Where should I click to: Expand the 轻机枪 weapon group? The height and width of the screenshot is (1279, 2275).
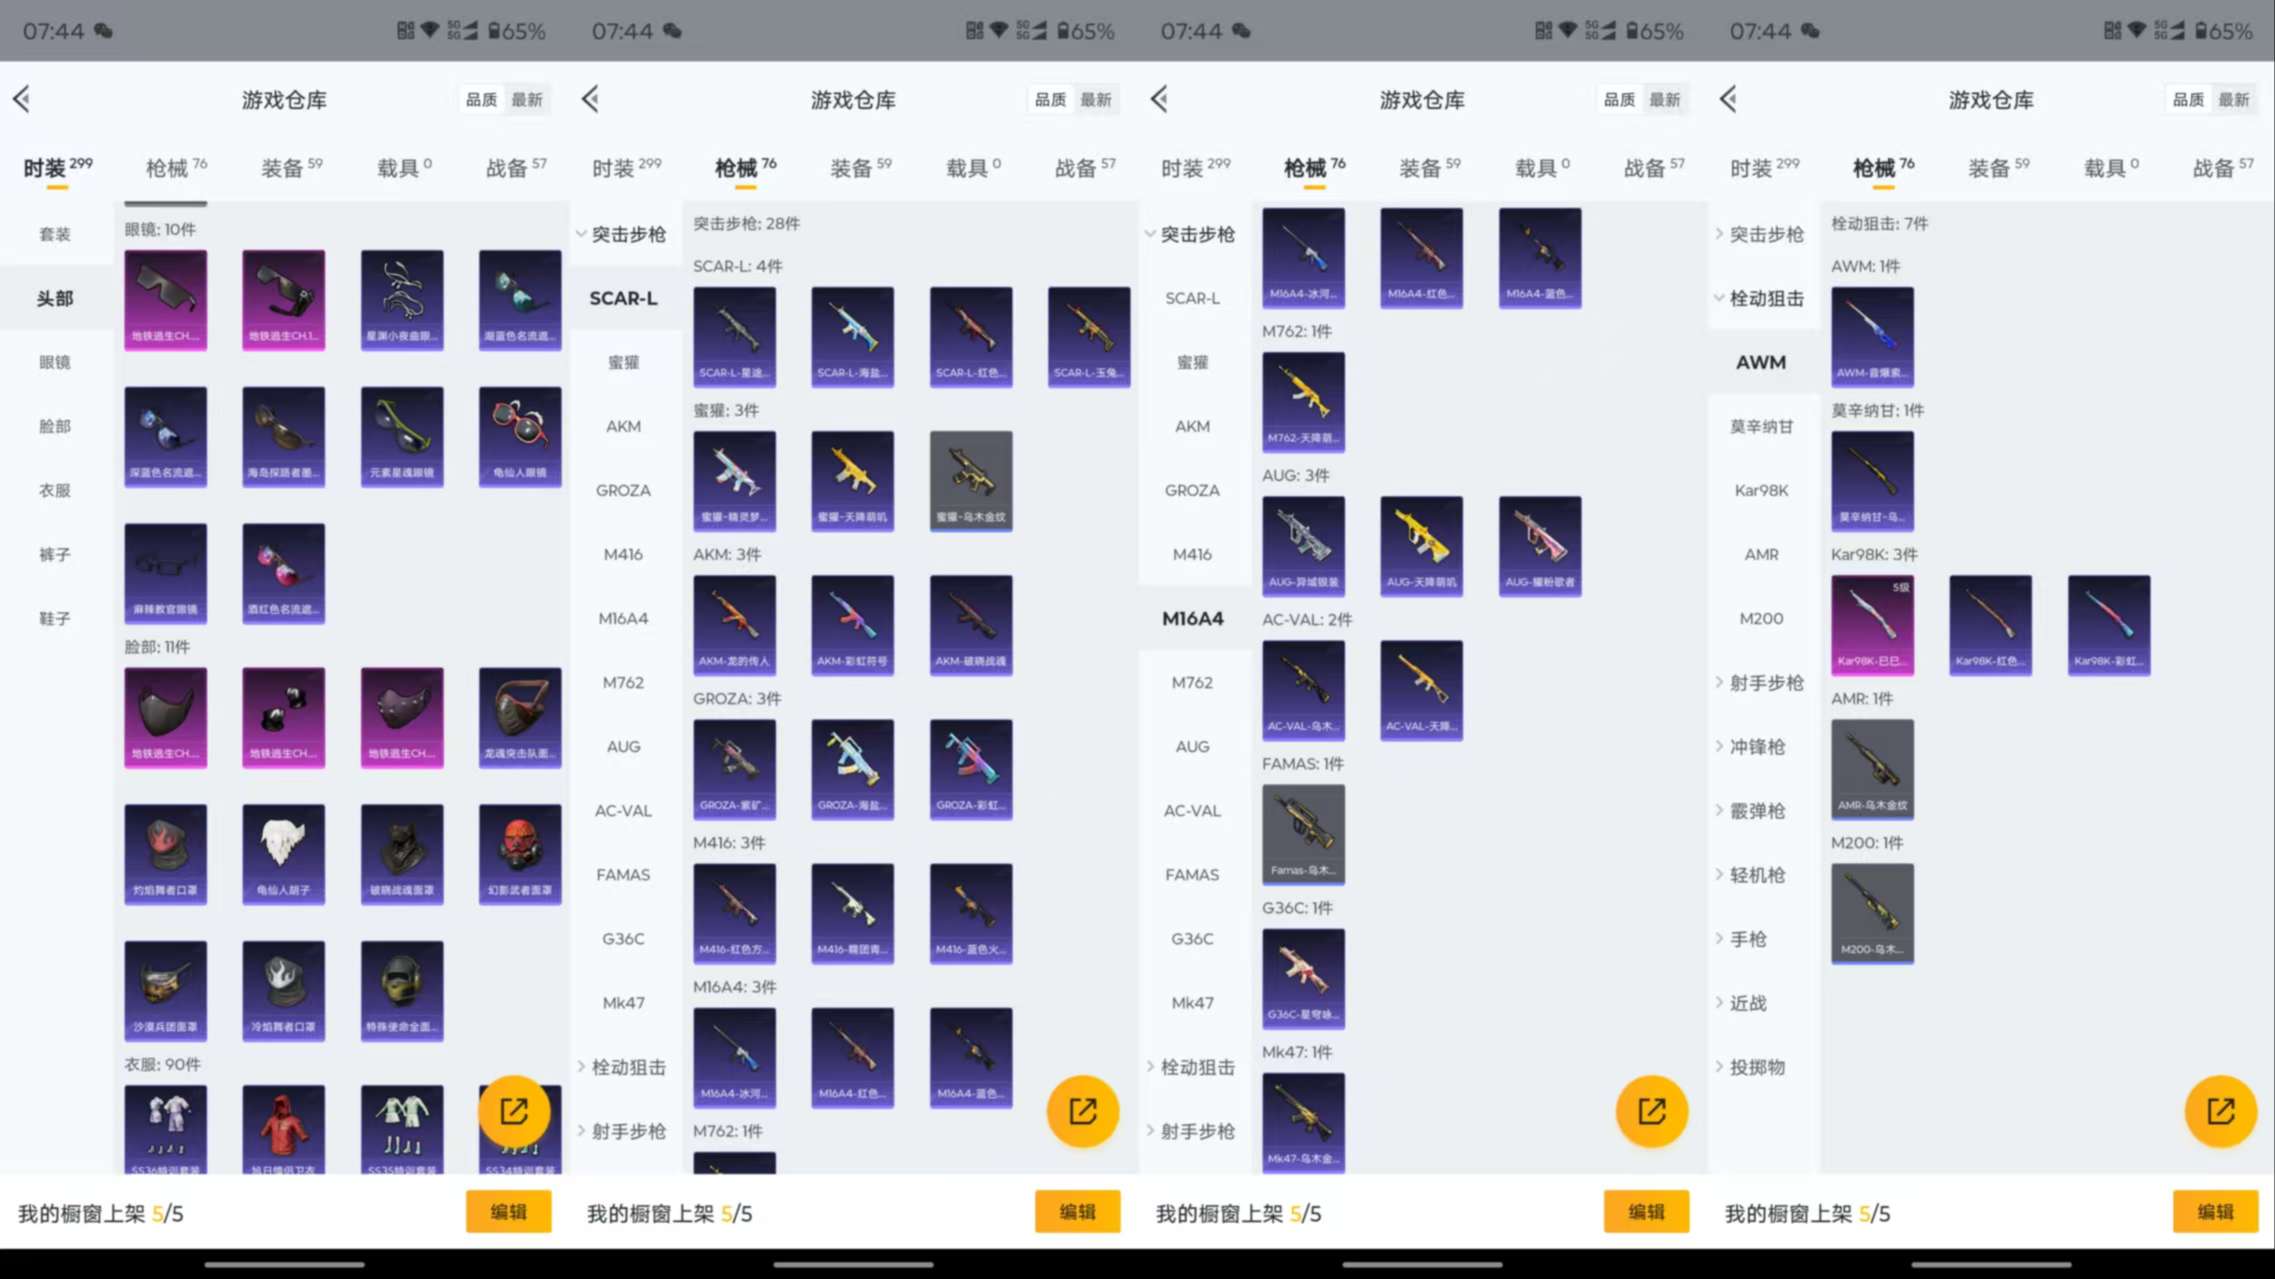tap(1756, 875)
